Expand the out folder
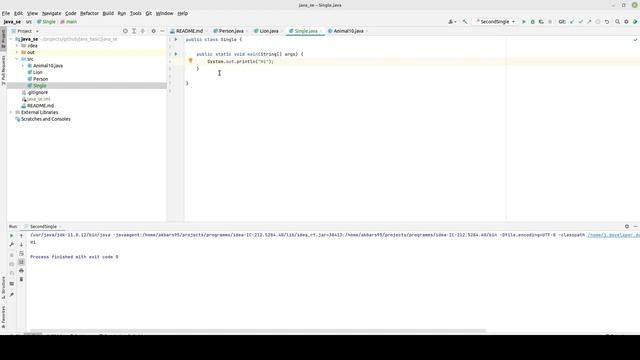640x360 pixels. tap(17, 52)
